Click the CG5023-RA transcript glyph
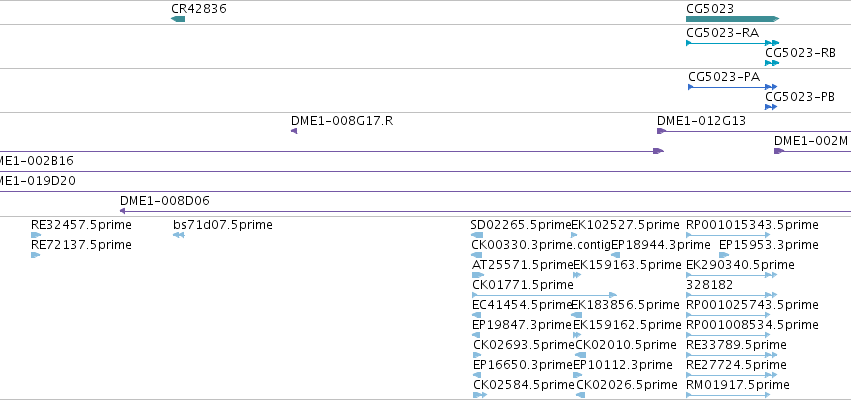Viewport: 851px width, 400px height. coord(732,43)
